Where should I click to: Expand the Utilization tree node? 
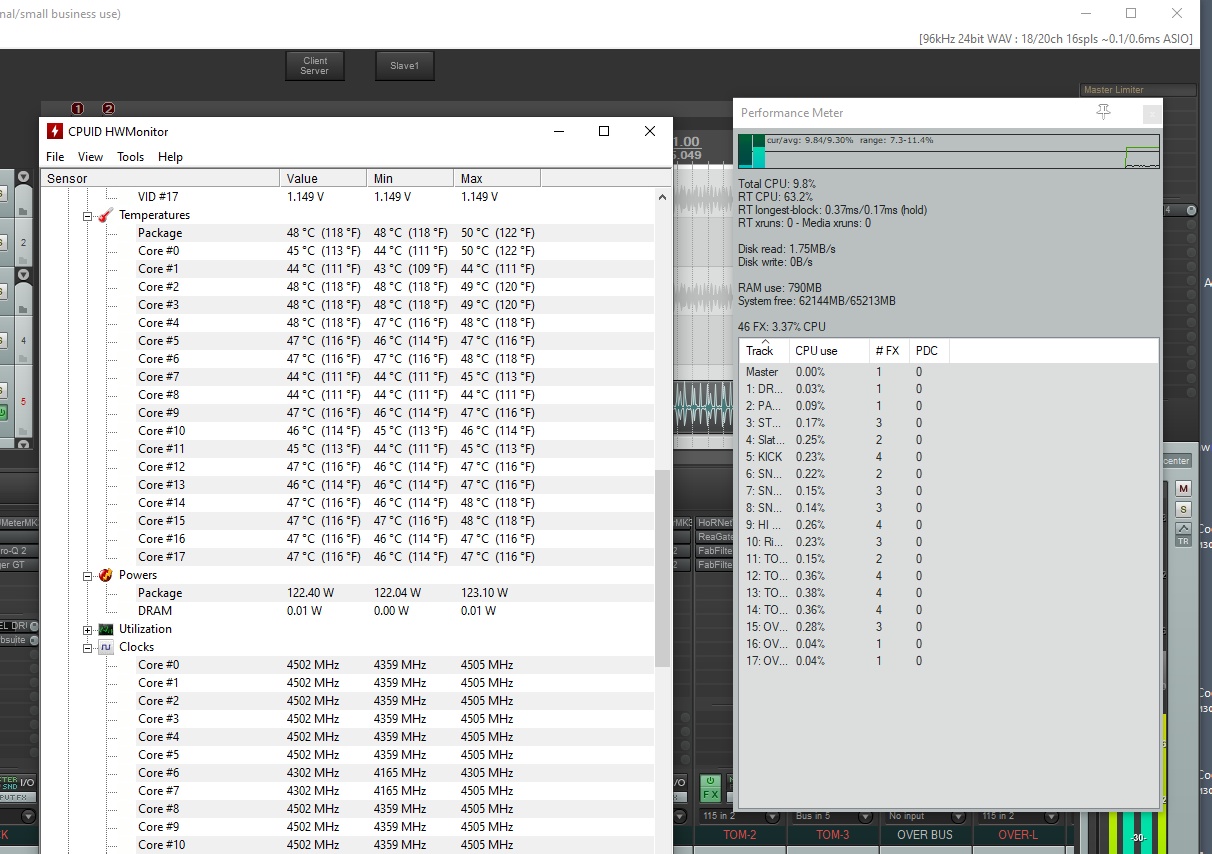click(x=87, y=629)
